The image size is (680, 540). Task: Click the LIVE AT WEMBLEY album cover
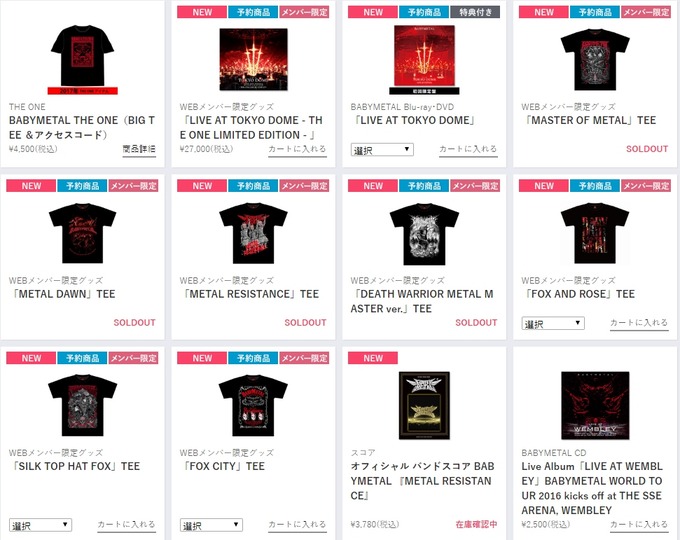coord(595,406)
